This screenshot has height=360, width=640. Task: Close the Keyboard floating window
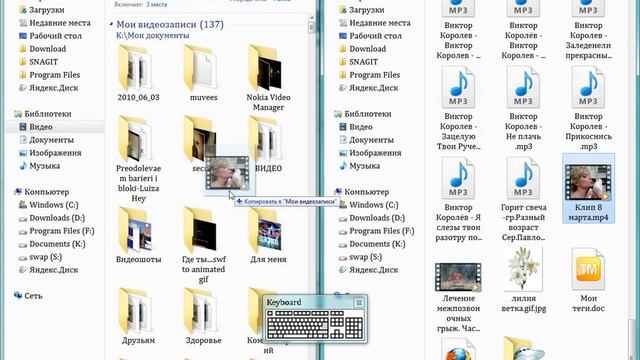click(x=359, y=302)
